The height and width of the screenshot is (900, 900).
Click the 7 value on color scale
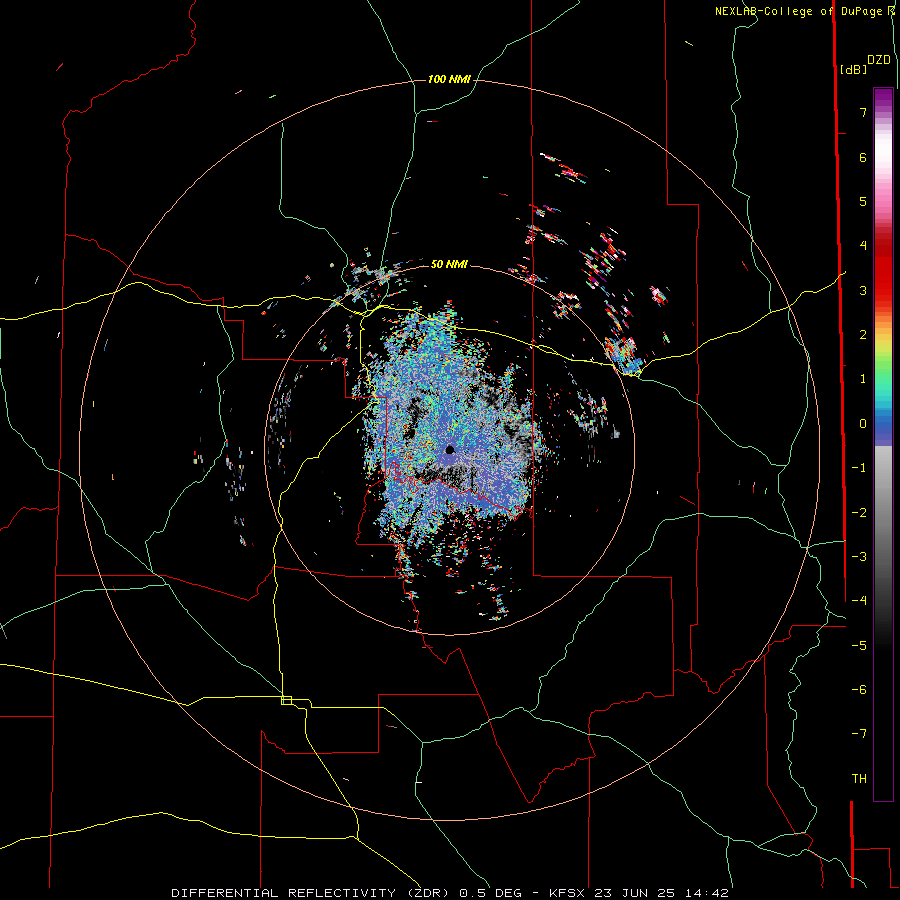click(863, 112)
